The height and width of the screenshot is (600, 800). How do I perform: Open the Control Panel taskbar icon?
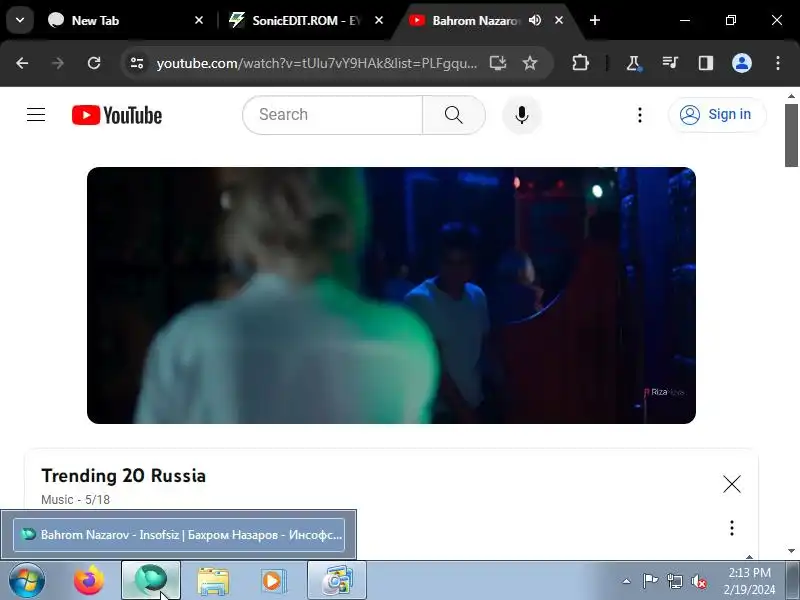pyautogui.click(x=337, y=581)
